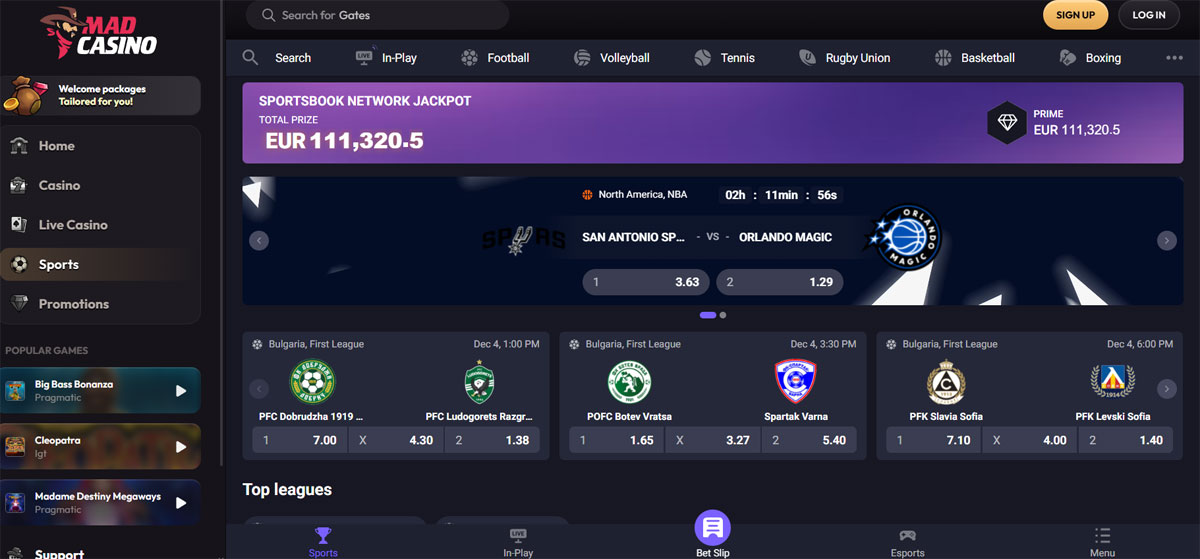Viewport: 1200px width, 559px height.
Task: Select odds 3.63 for San Antonio Spurs
Action: coord(646,282)
